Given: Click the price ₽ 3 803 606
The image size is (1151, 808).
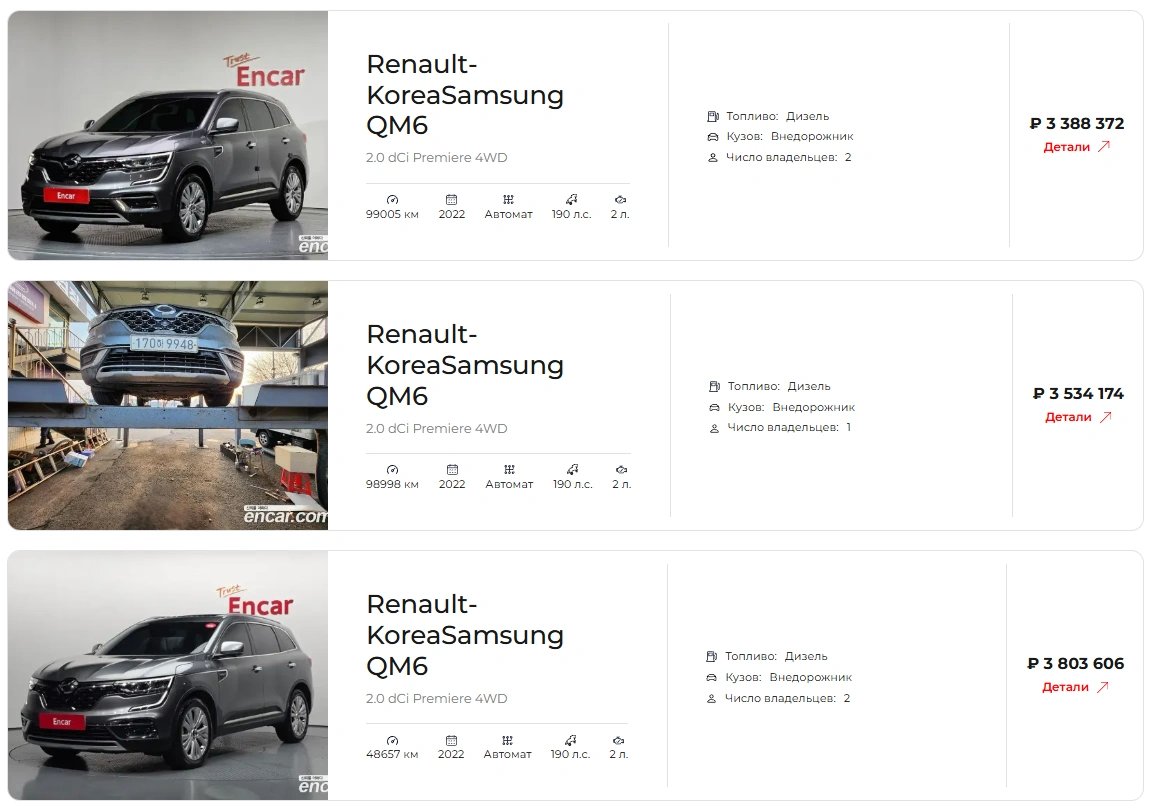Looking at the screenshot, I should (x=1075, y=663).
